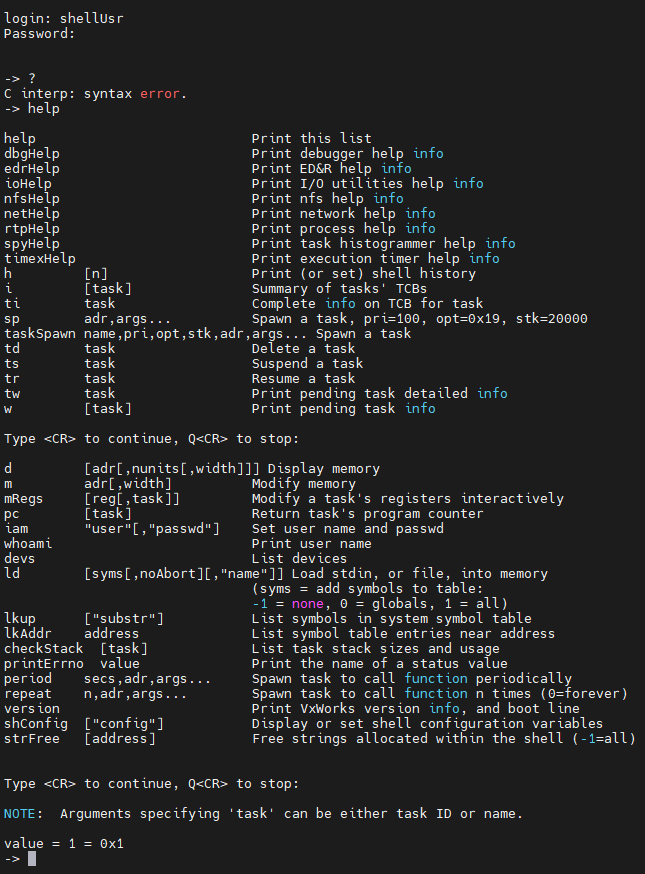Click the edrHelp command name
Image resolution: width=645 pixels, height=874 pixels.
(x=32, y=169)
